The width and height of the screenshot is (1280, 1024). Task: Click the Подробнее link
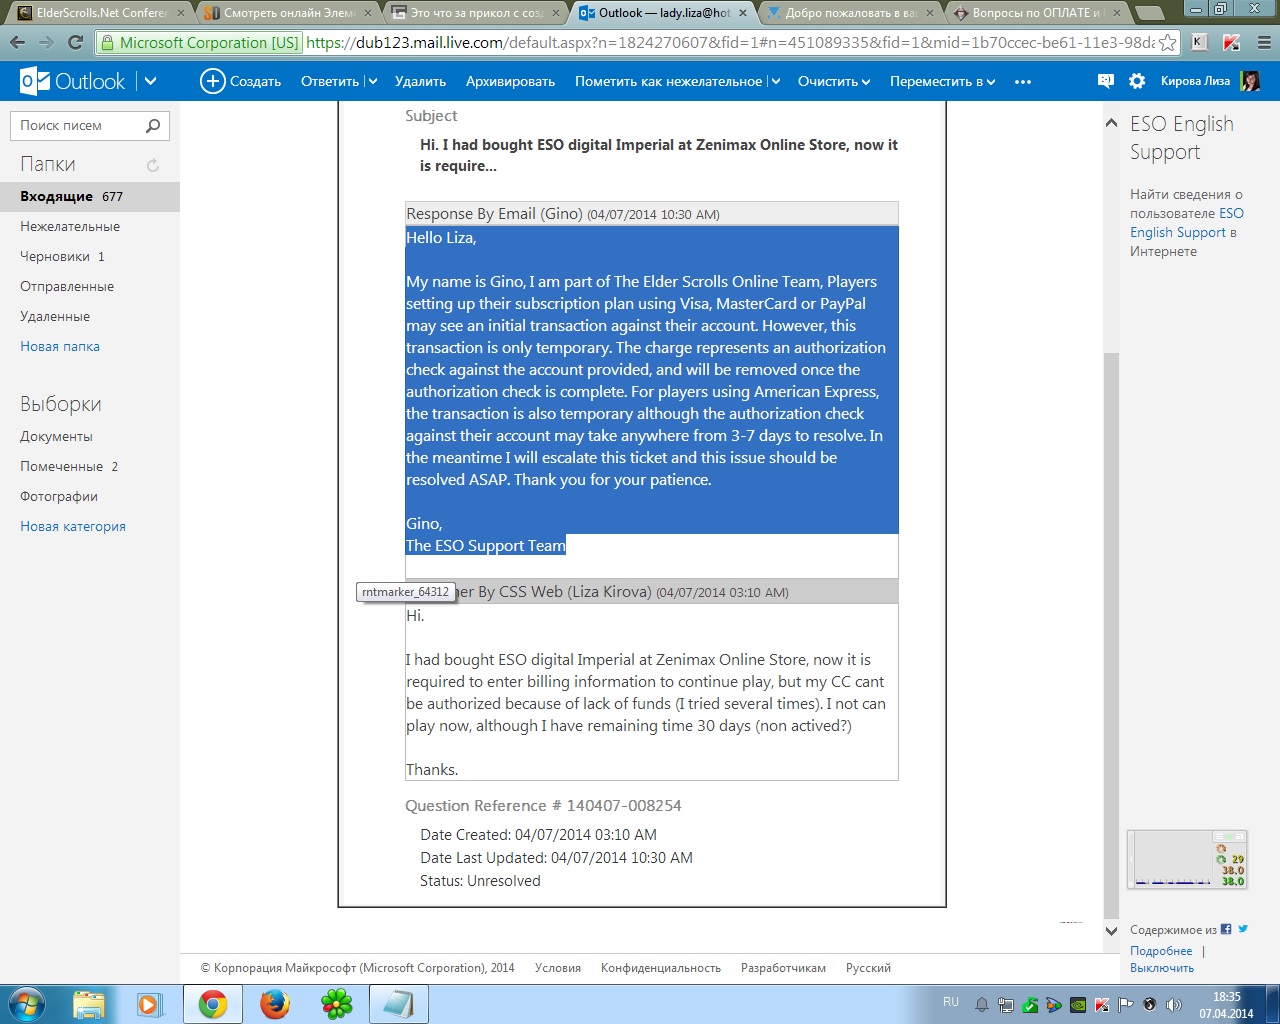pos(1161,951)
